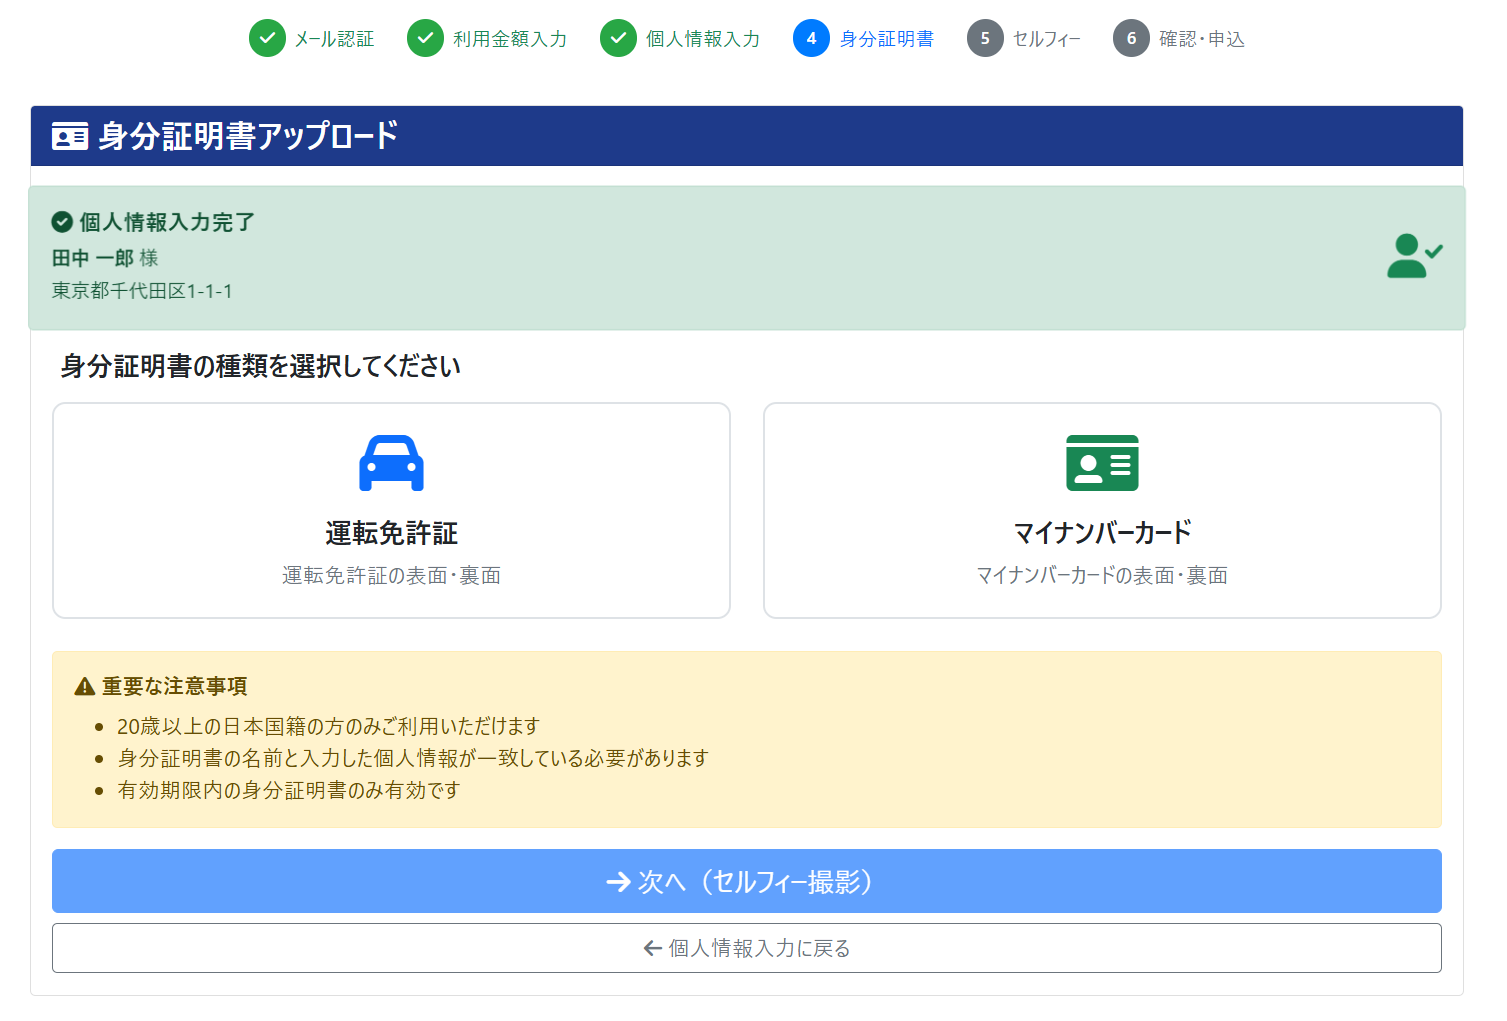
Task: Select the car icon for driver's license
Action: click(391, 462)
